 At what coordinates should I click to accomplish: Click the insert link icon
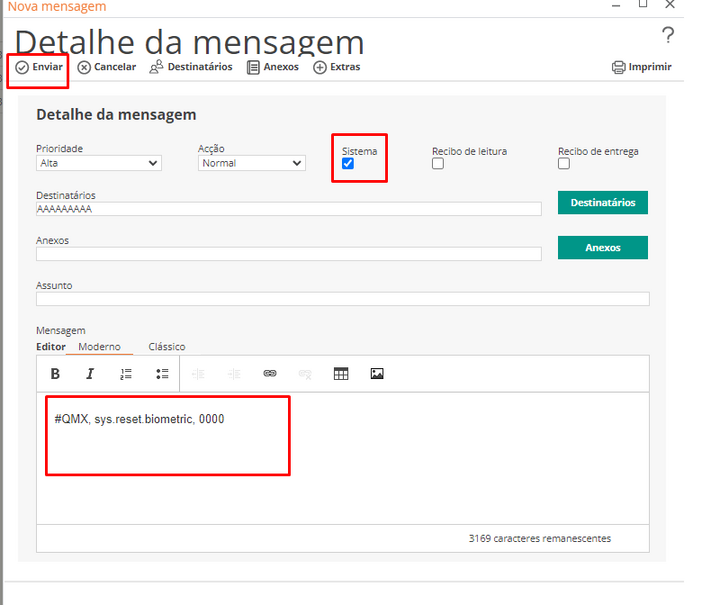[269, 374]
